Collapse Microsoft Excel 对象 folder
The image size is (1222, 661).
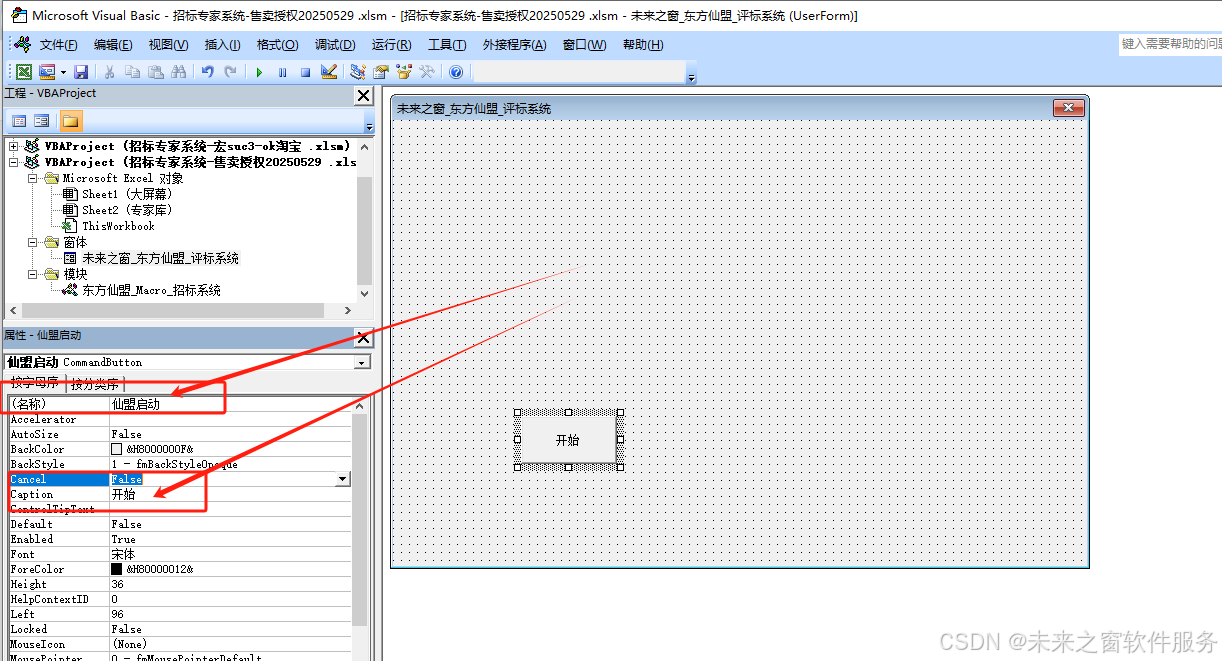[x=32, y=178]
